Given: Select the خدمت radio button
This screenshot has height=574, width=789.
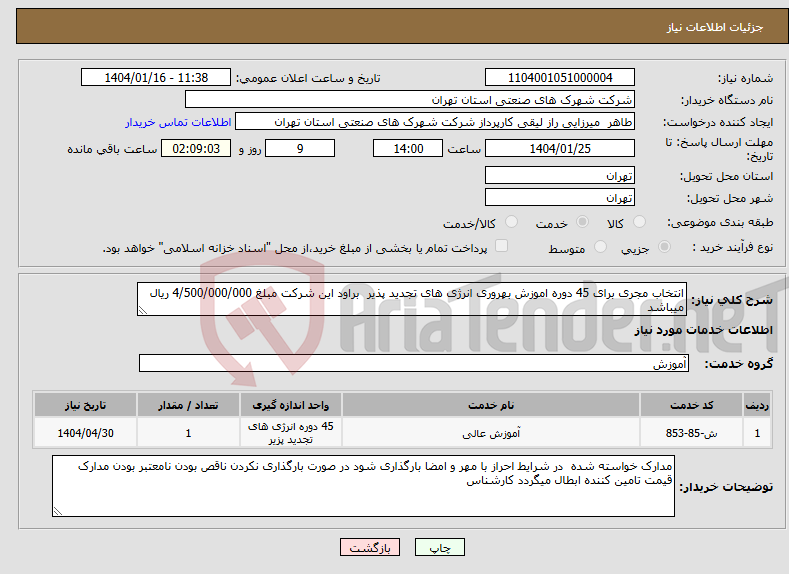Looking at the screenshot, I should coord(582,221).
